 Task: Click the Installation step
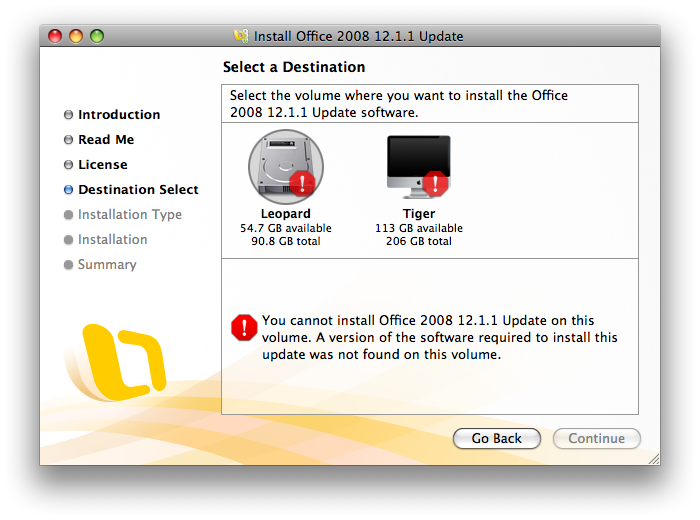click(112, 240)
